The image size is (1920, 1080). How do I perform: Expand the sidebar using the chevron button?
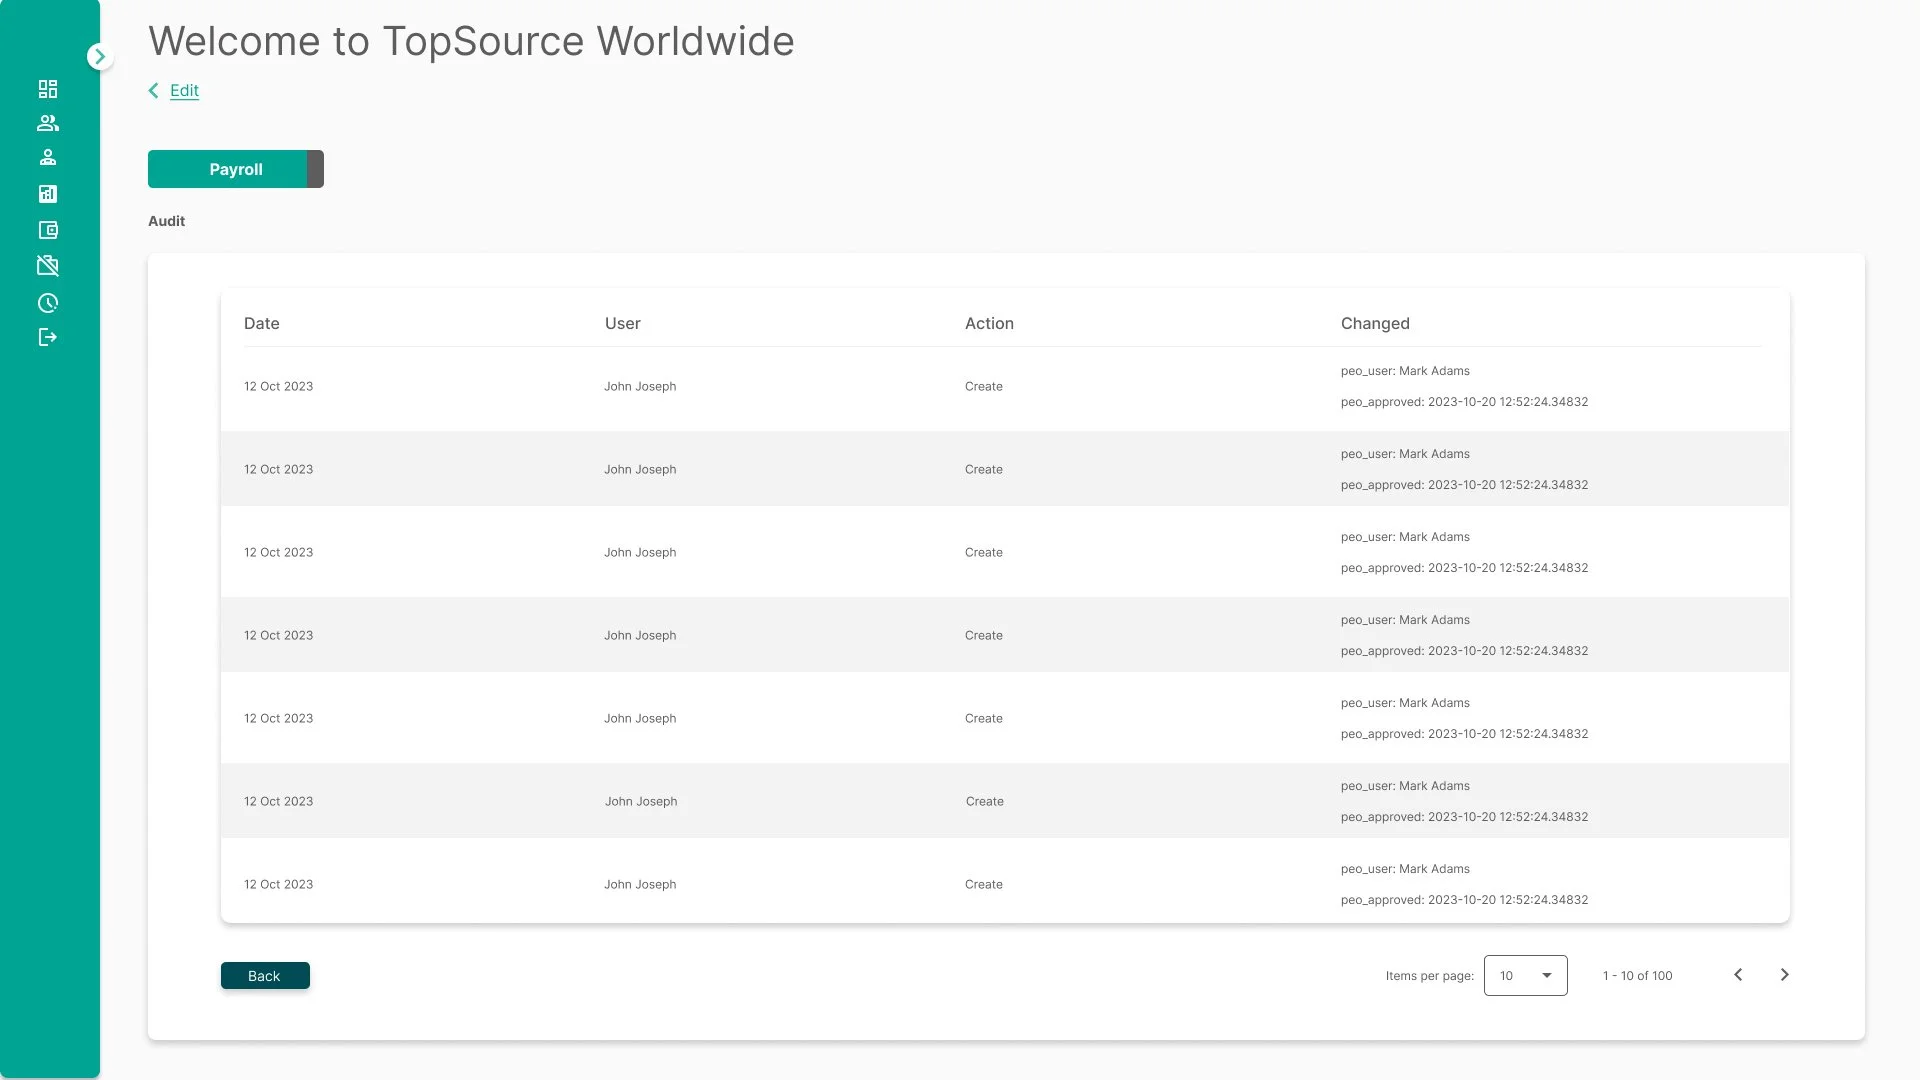tap(99, 56)
